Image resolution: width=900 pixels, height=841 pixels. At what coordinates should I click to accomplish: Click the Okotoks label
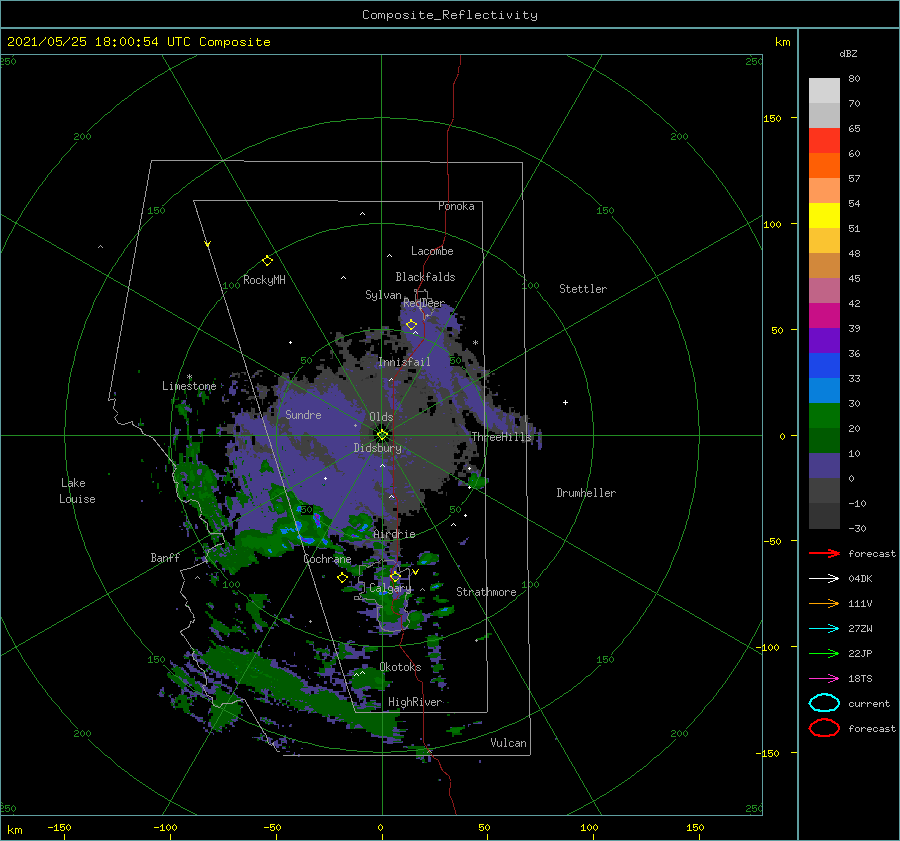point(400,667)
